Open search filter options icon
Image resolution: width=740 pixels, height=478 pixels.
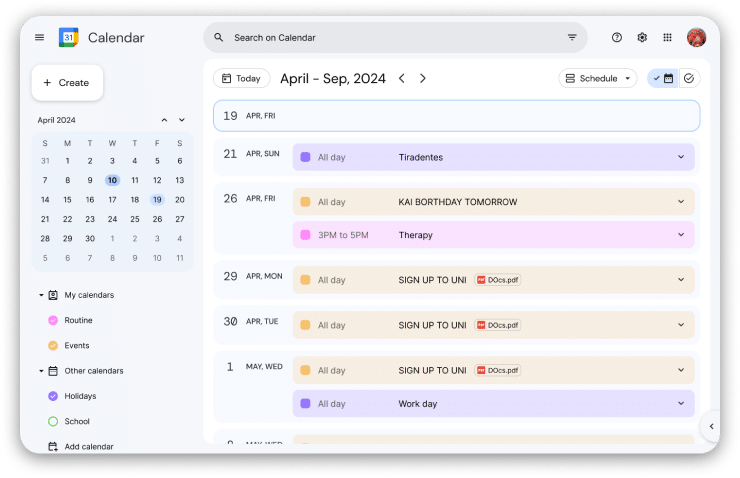click(x=572, y=37)
